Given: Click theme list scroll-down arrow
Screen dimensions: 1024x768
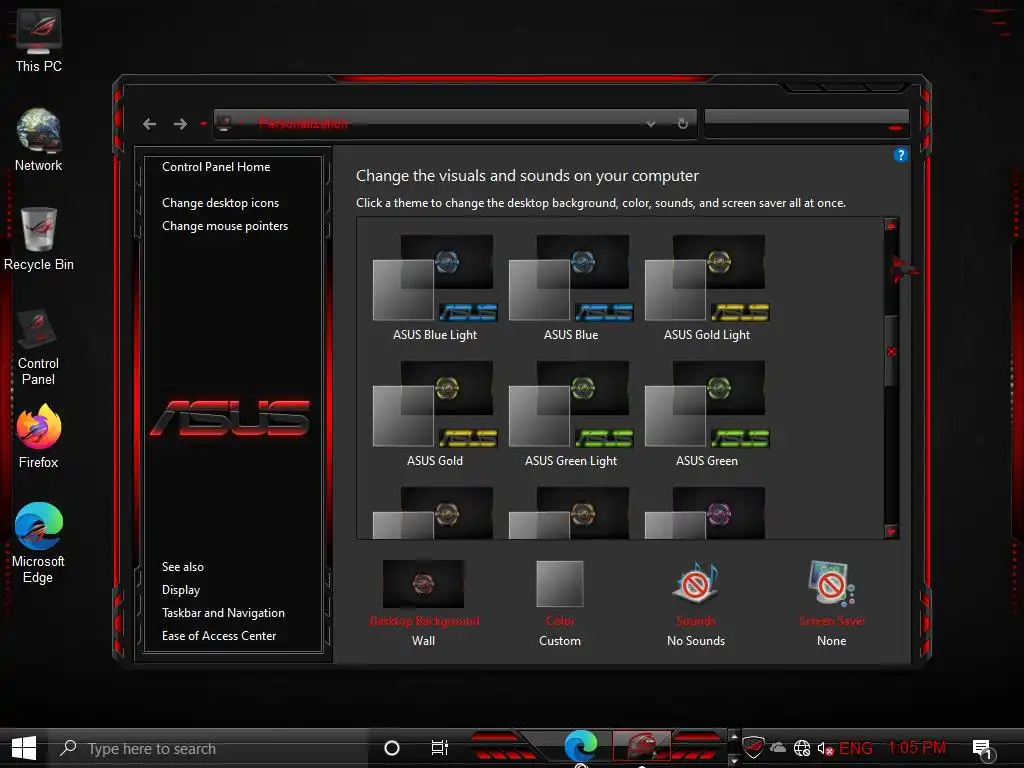Looking at the screenshot, I should 891,532.
